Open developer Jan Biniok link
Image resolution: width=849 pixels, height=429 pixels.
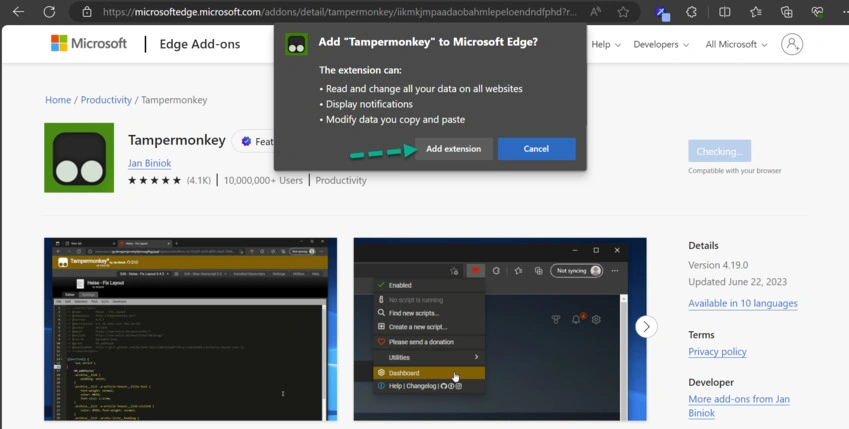149,163
